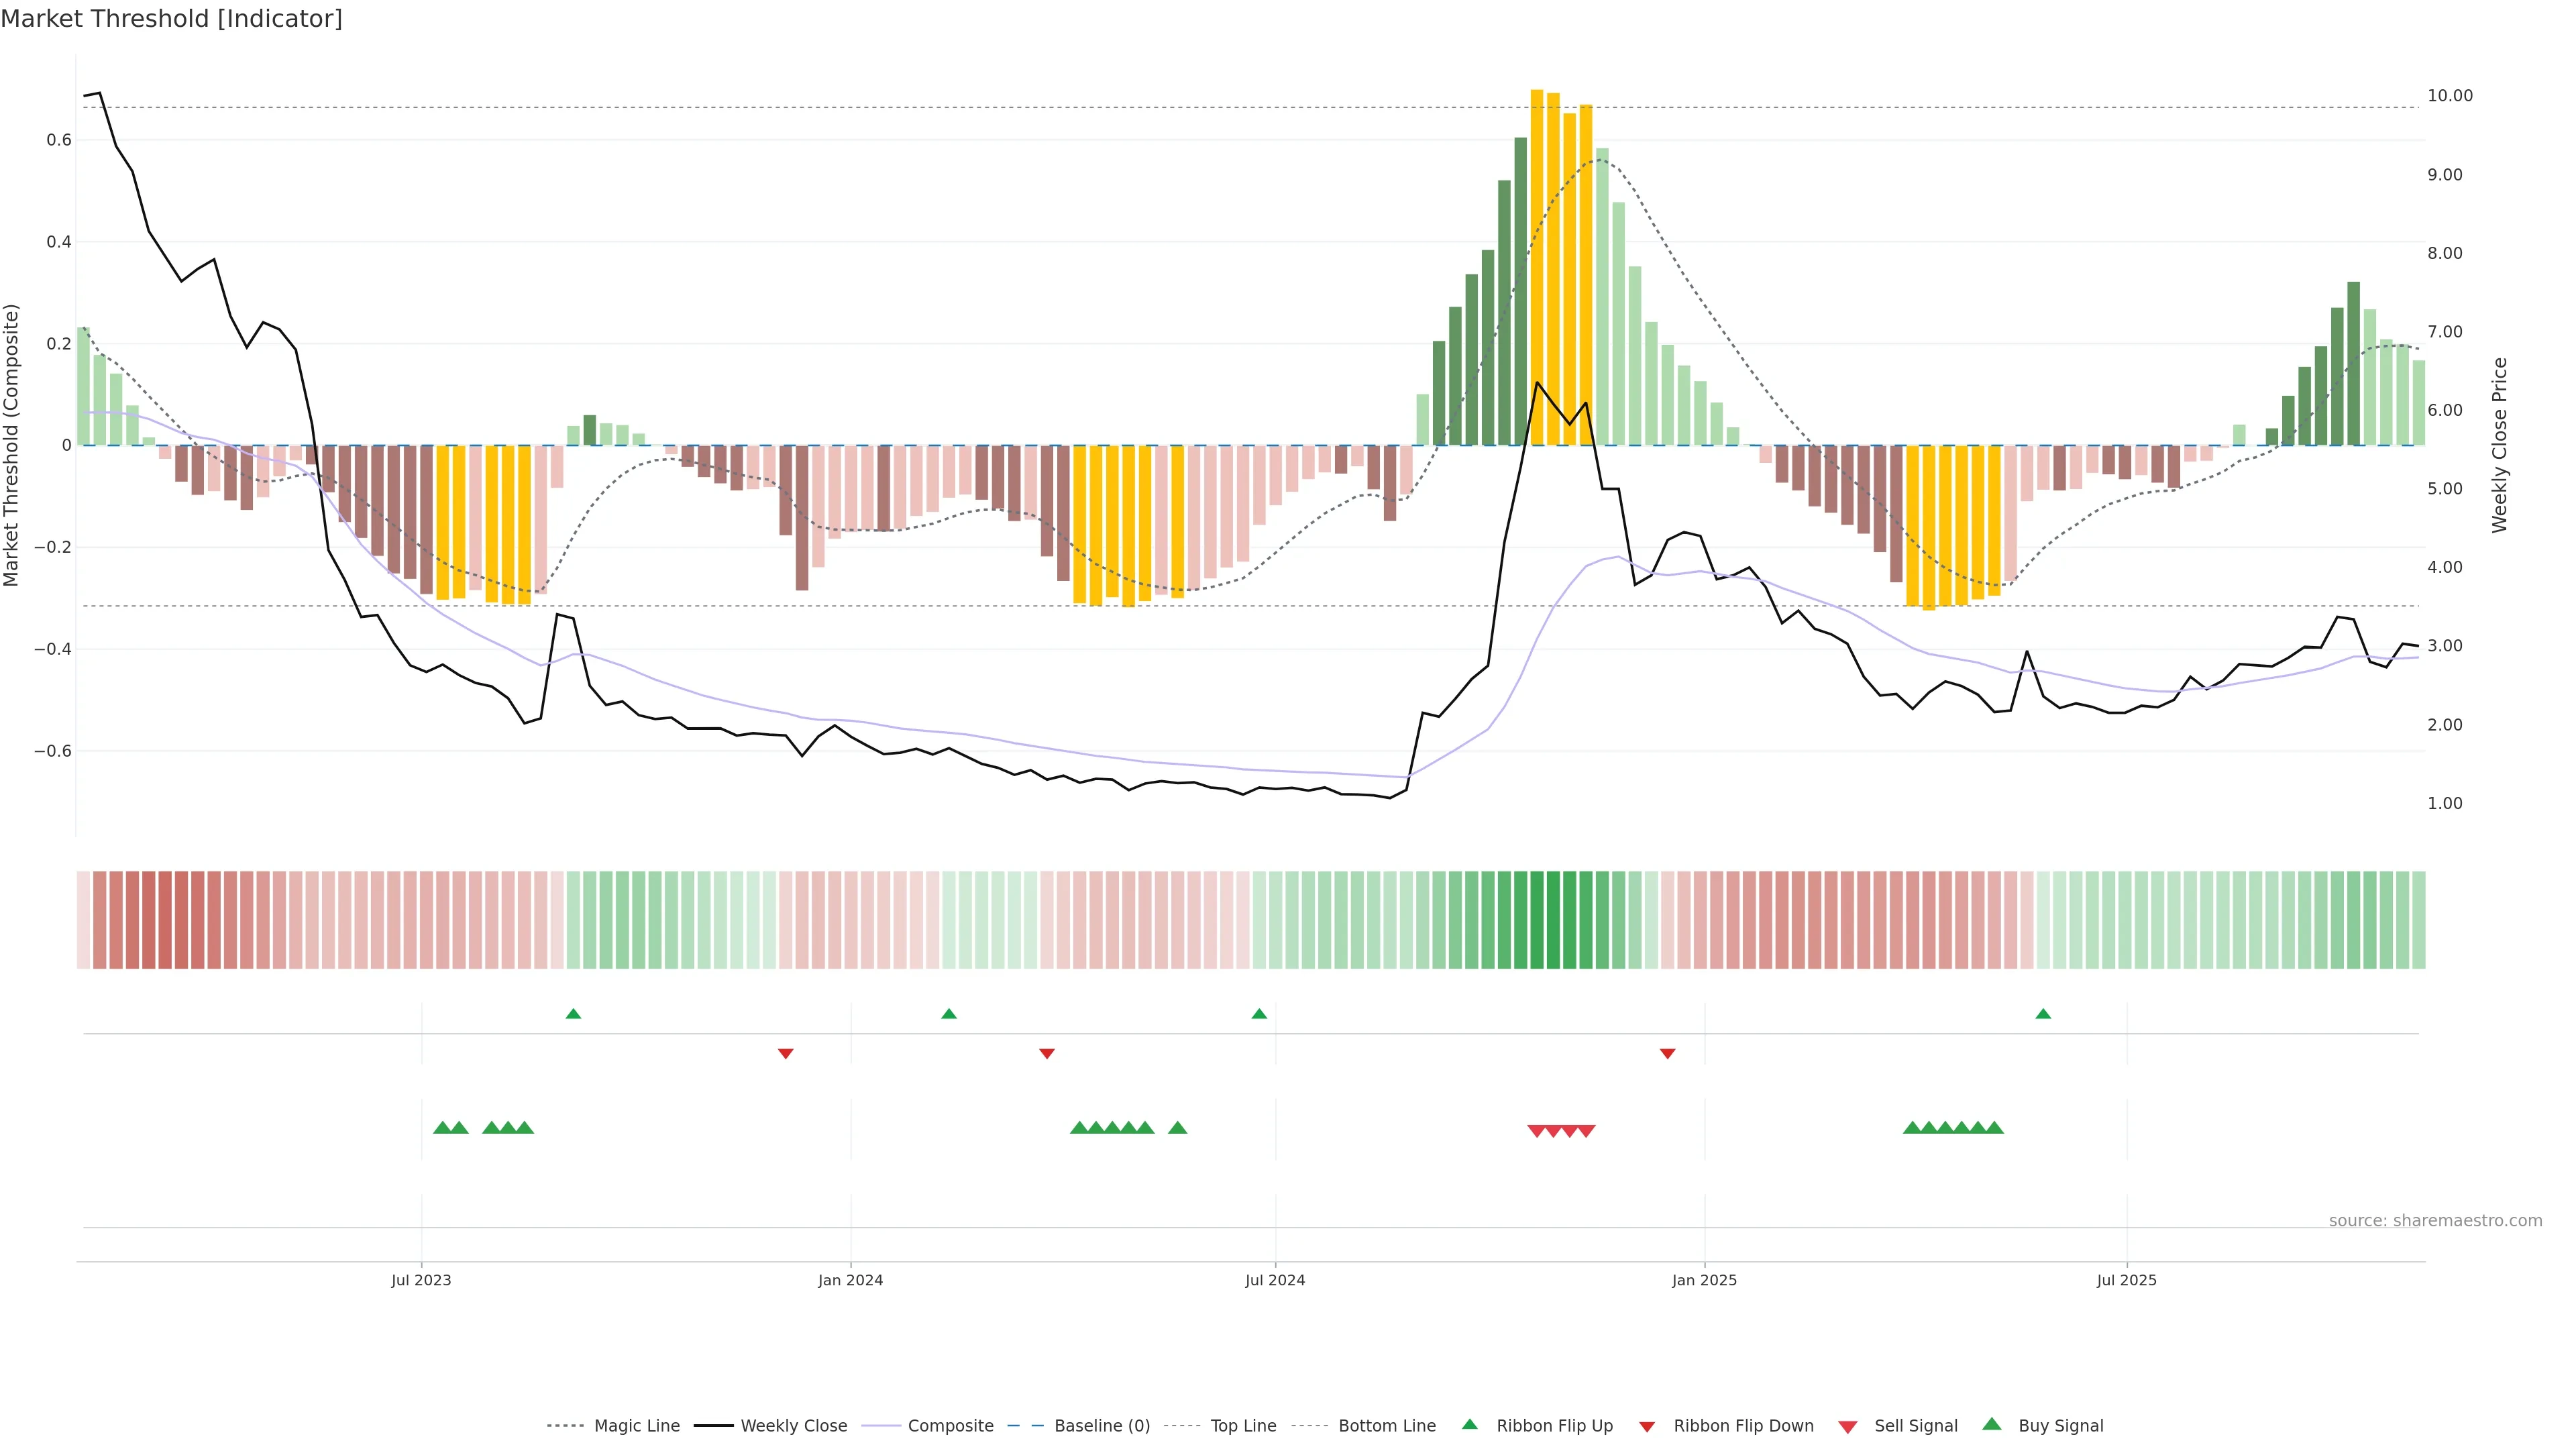
Task: Click the Ribbon Flip Up legend triangle icon
Action: coord(1469,1424)
